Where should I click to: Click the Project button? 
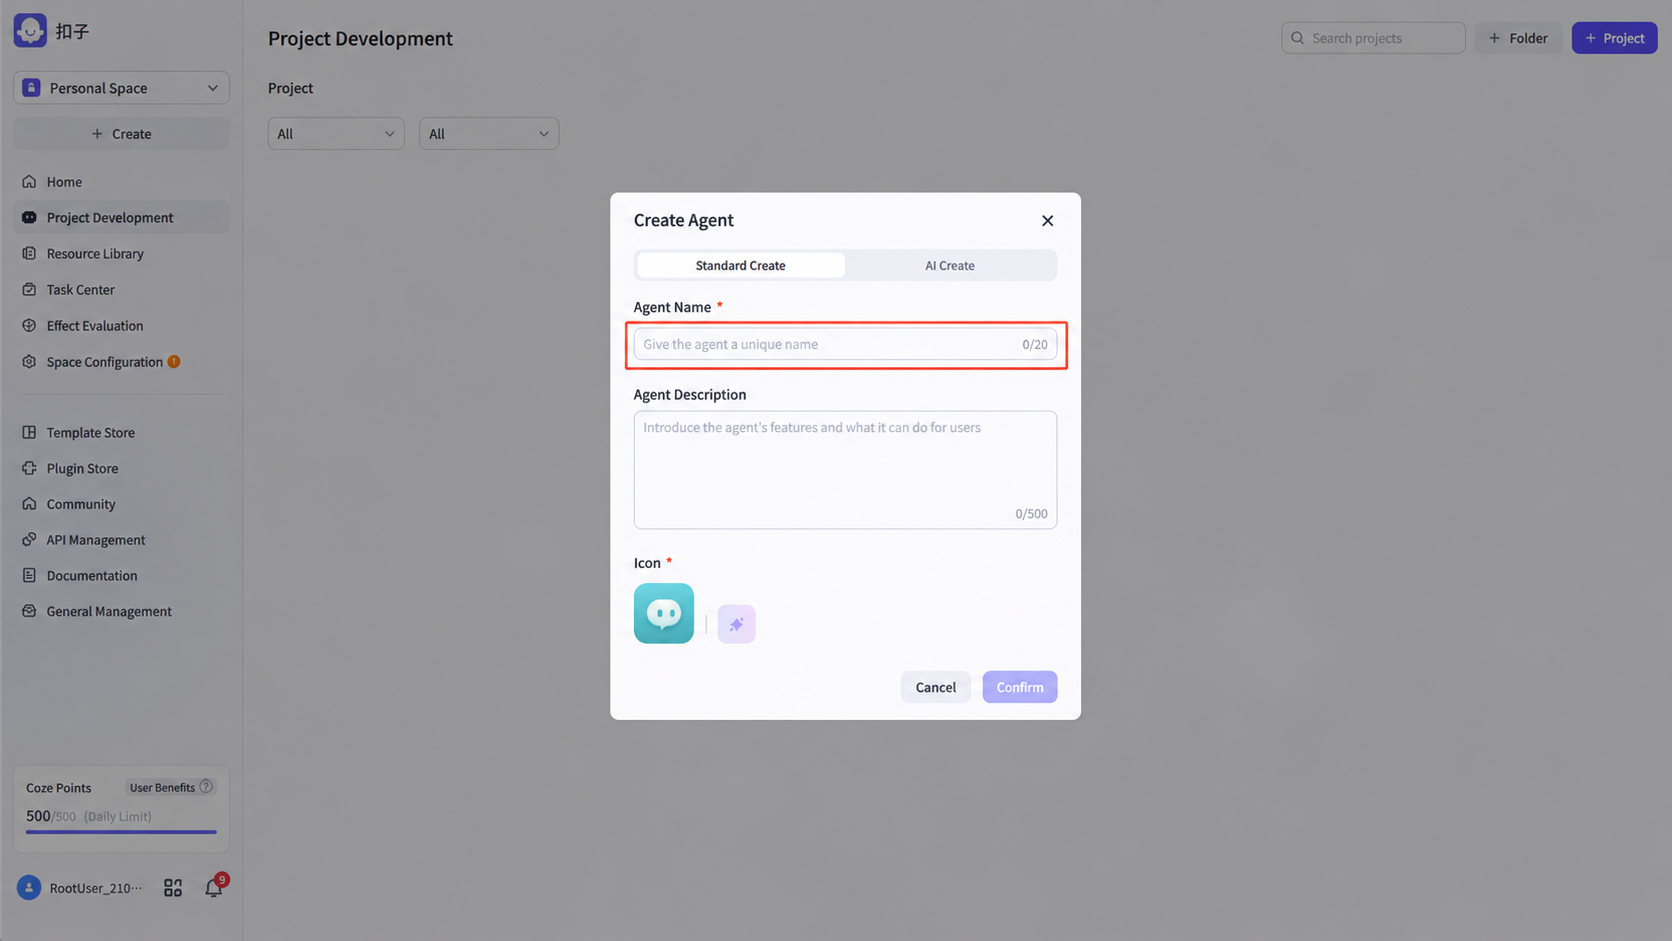coord(1614,38)
